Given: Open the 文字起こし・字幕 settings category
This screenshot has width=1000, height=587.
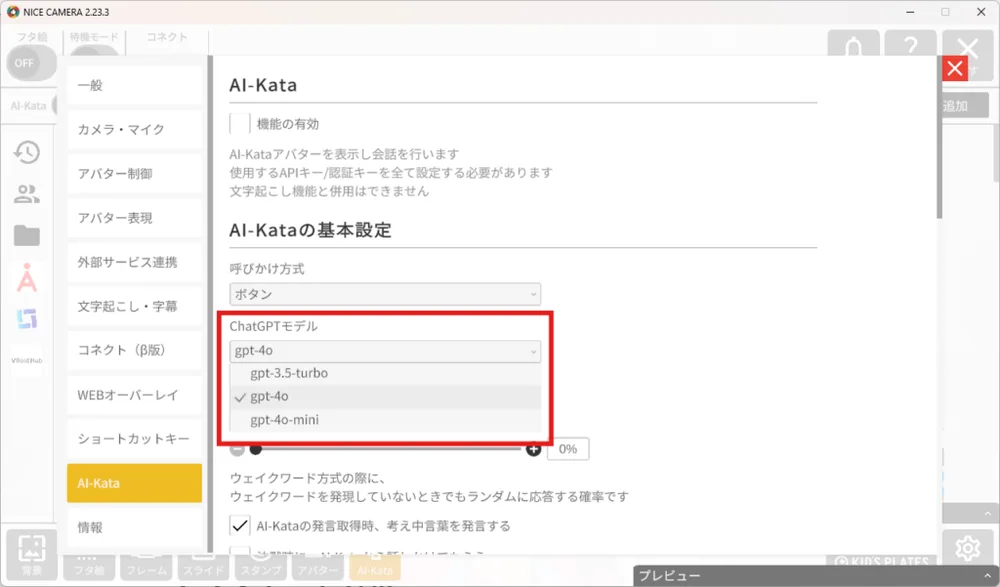Looking at the screenshot, I should (135, 306).
